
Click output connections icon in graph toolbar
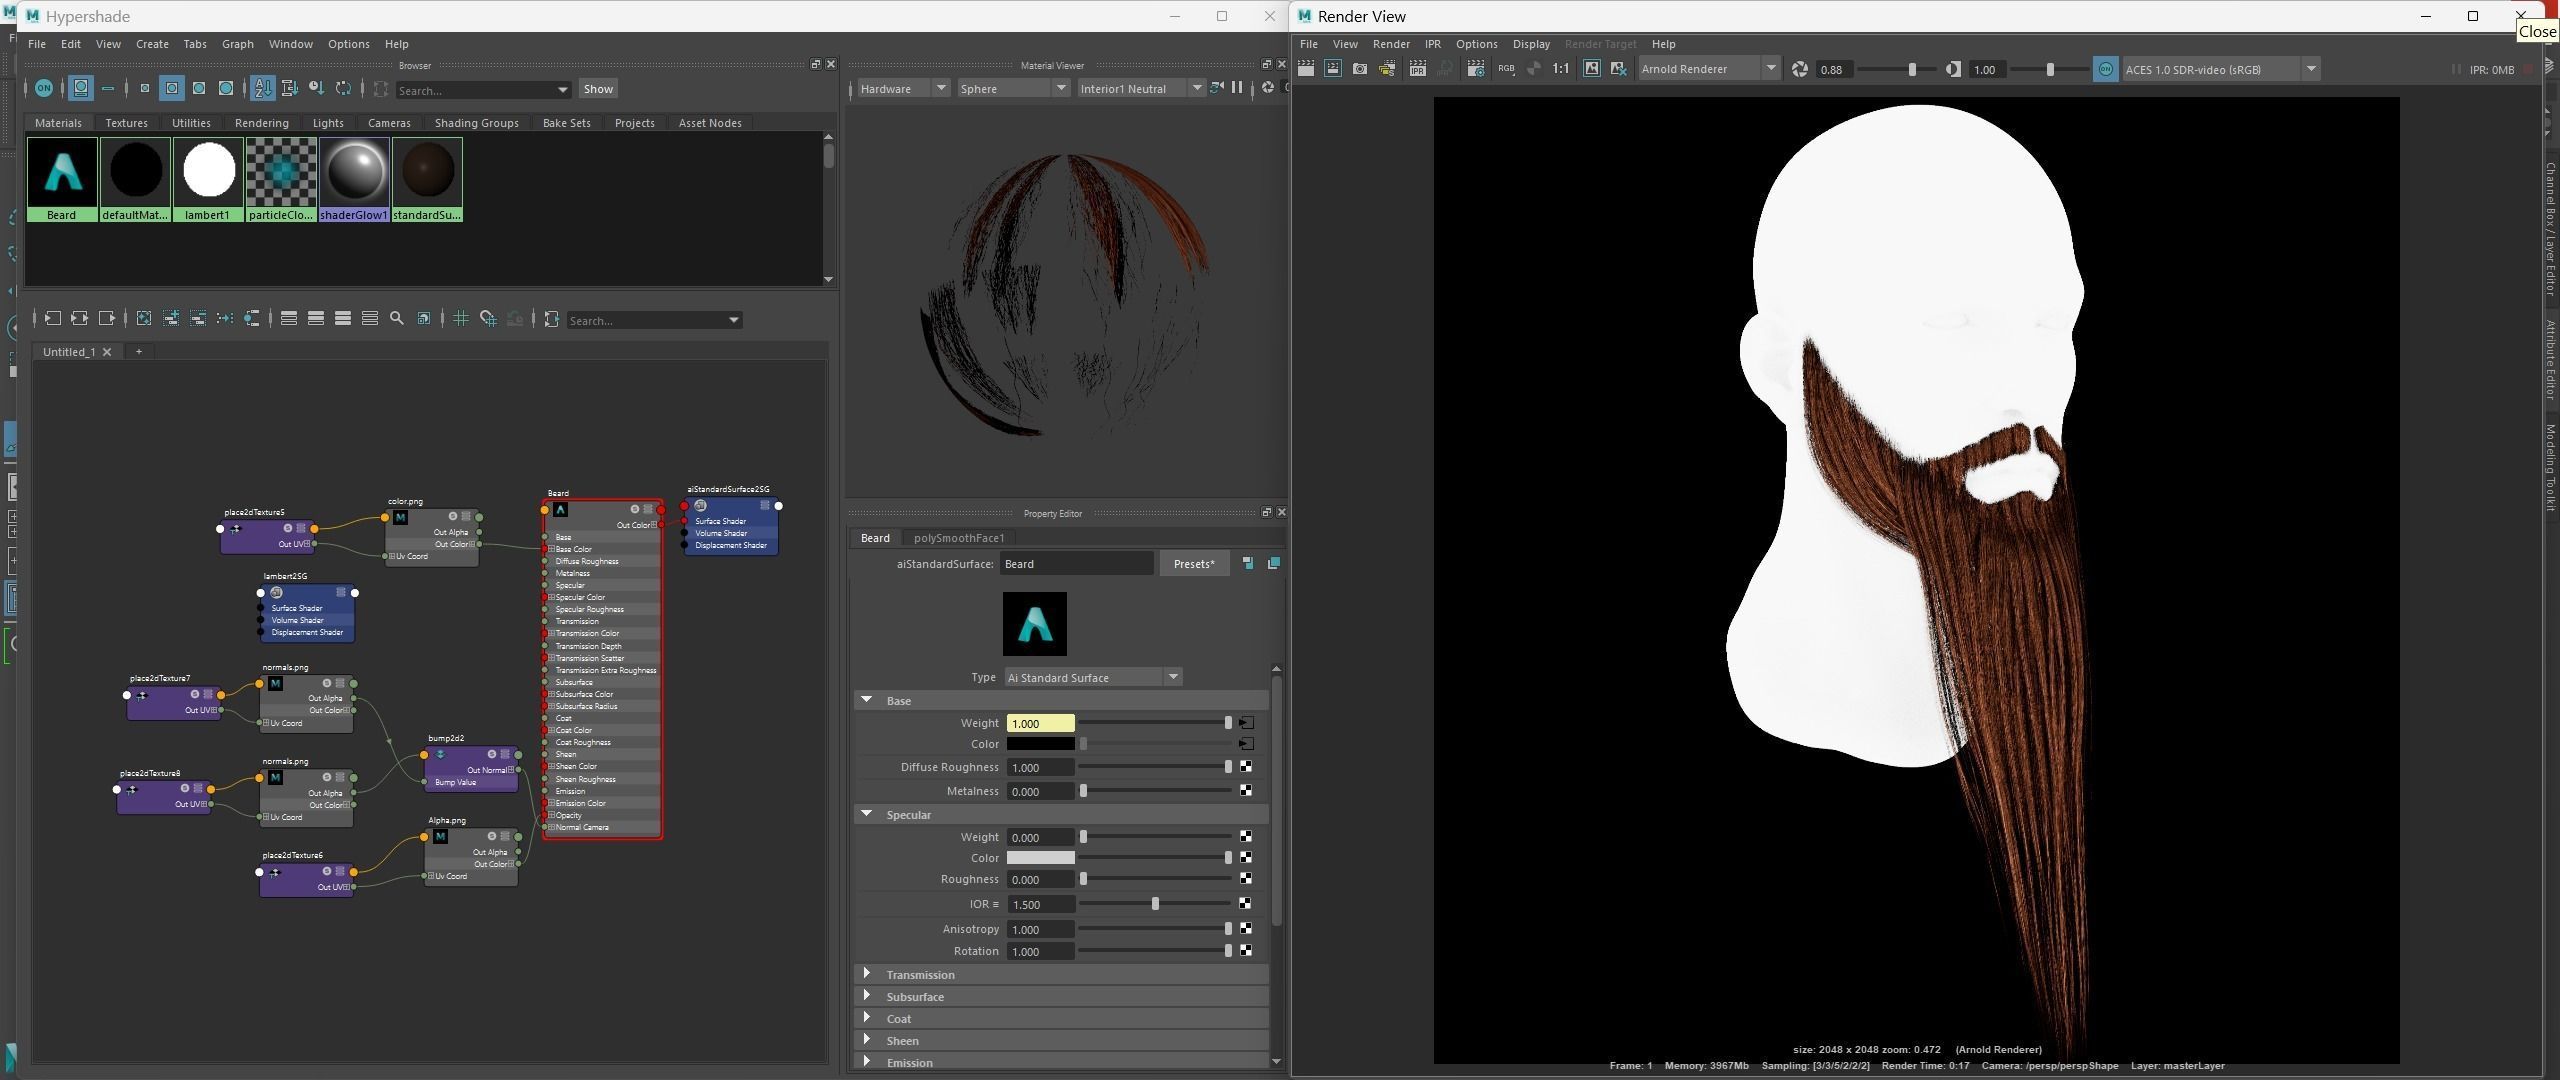(107, 319)
